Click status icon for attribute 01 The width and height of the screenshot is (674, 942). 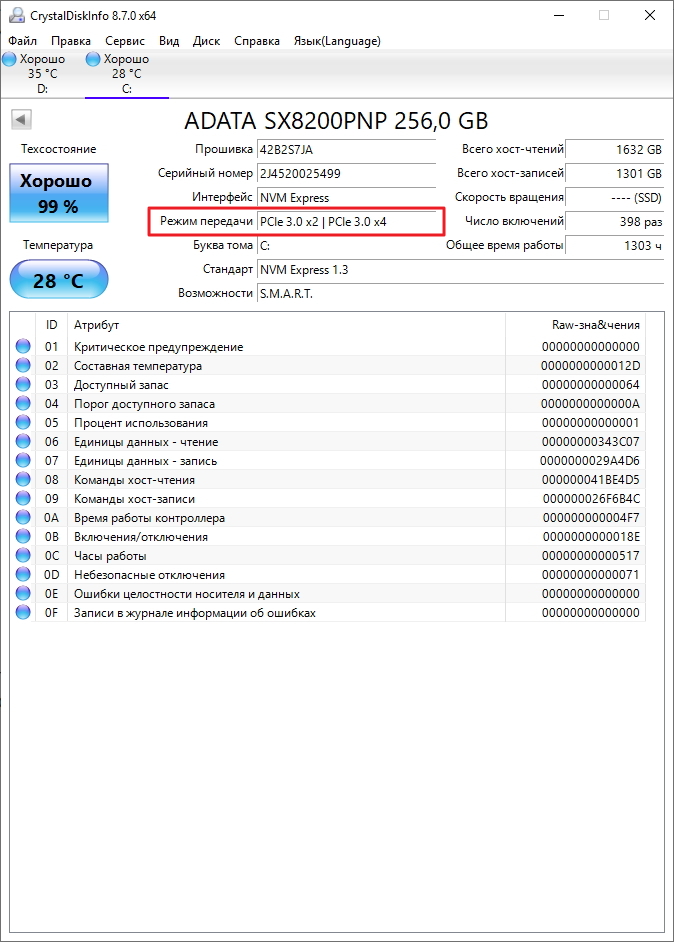click(23, 346)
